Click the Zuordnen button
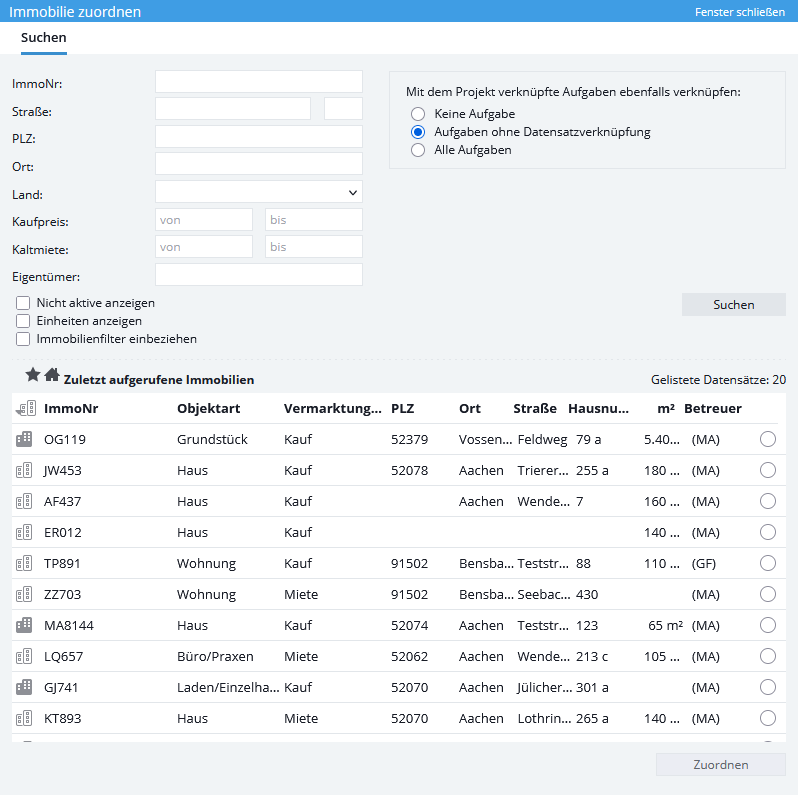Viewport: 798px width, 795px height. tap(721, 764)
